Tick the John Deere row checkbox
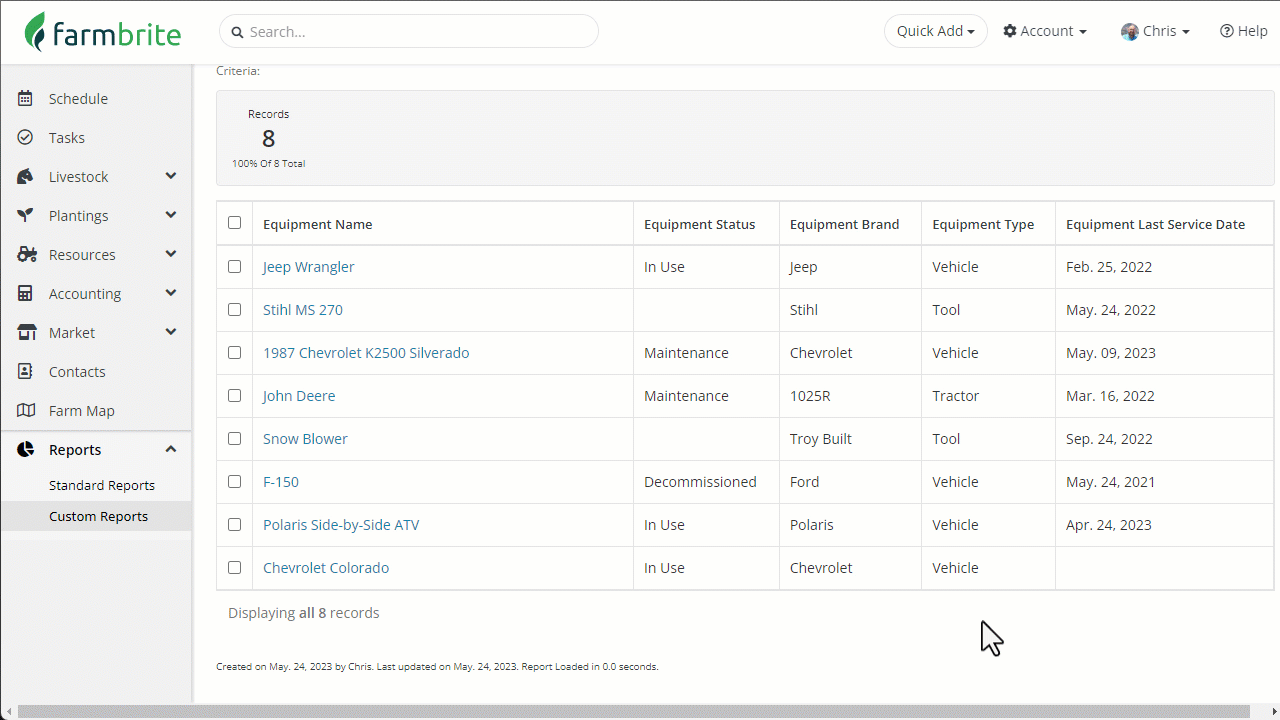Viewport: 1280px width, 720px height. pyautogui.click(x=234, y=396)
